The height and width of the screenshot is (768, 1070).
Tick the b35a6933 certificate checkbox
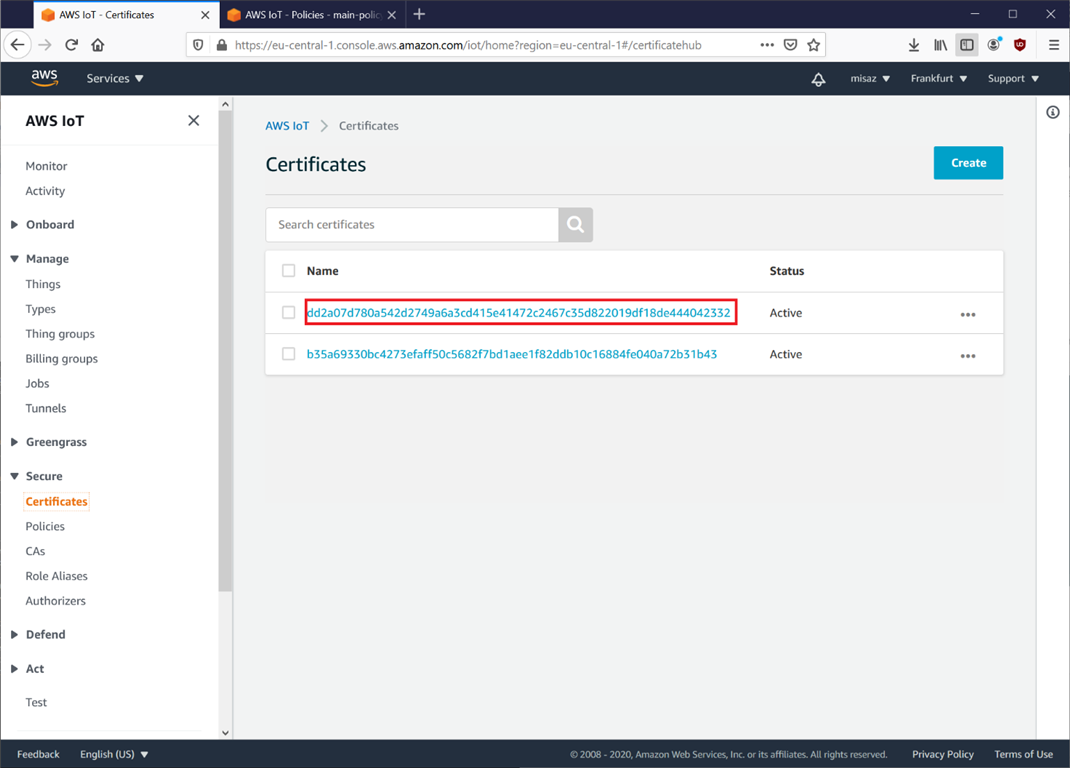click(288, 354)
